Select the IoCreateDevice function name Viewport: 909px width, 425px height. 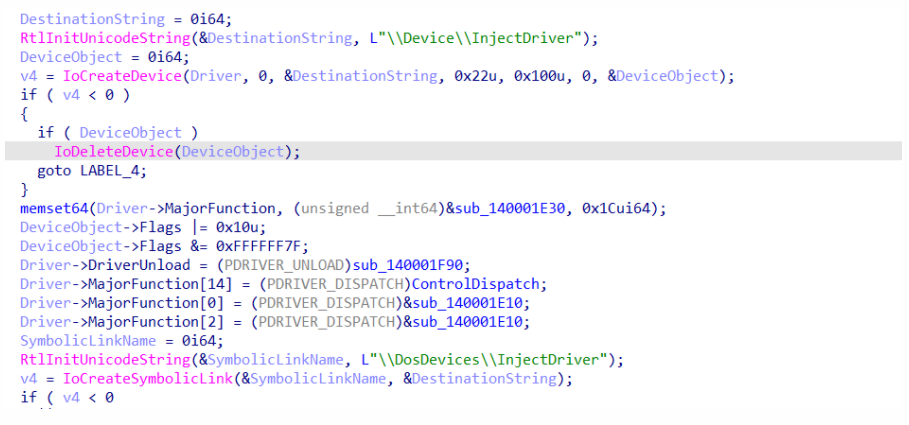point(122,76)
